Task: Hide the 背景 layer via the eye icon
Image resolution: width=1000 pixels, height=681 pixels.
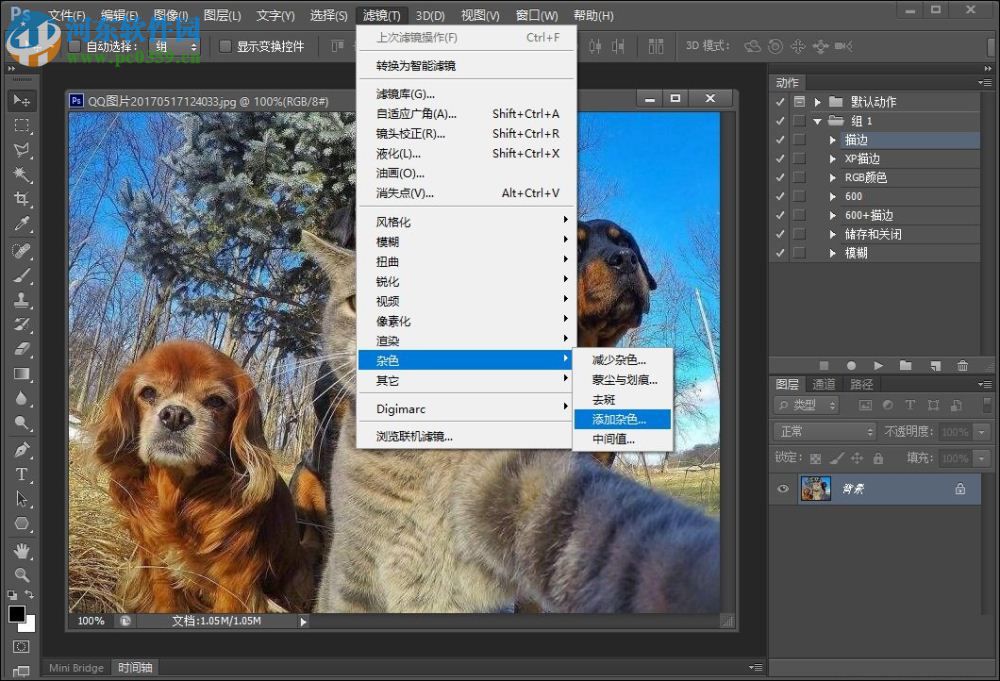Action: coord(784,489)
